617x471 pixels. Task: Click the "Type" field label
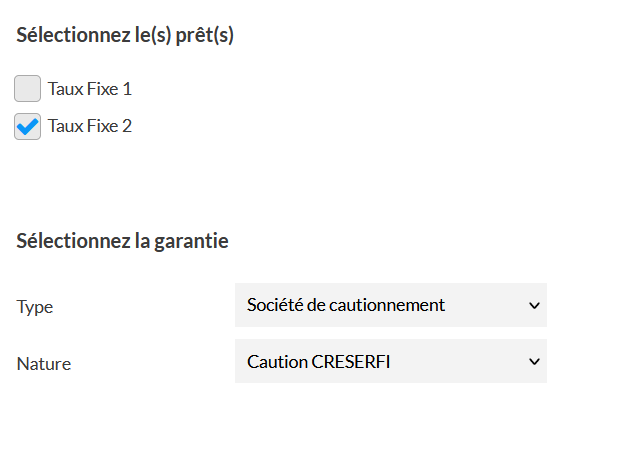point(35,307)
